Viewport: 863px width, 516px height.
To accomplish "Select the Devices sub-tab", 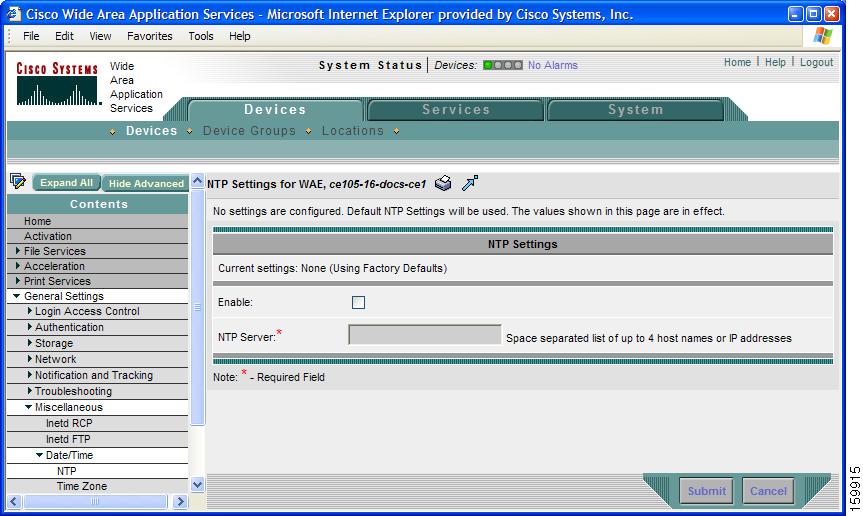I will point(151,131).
